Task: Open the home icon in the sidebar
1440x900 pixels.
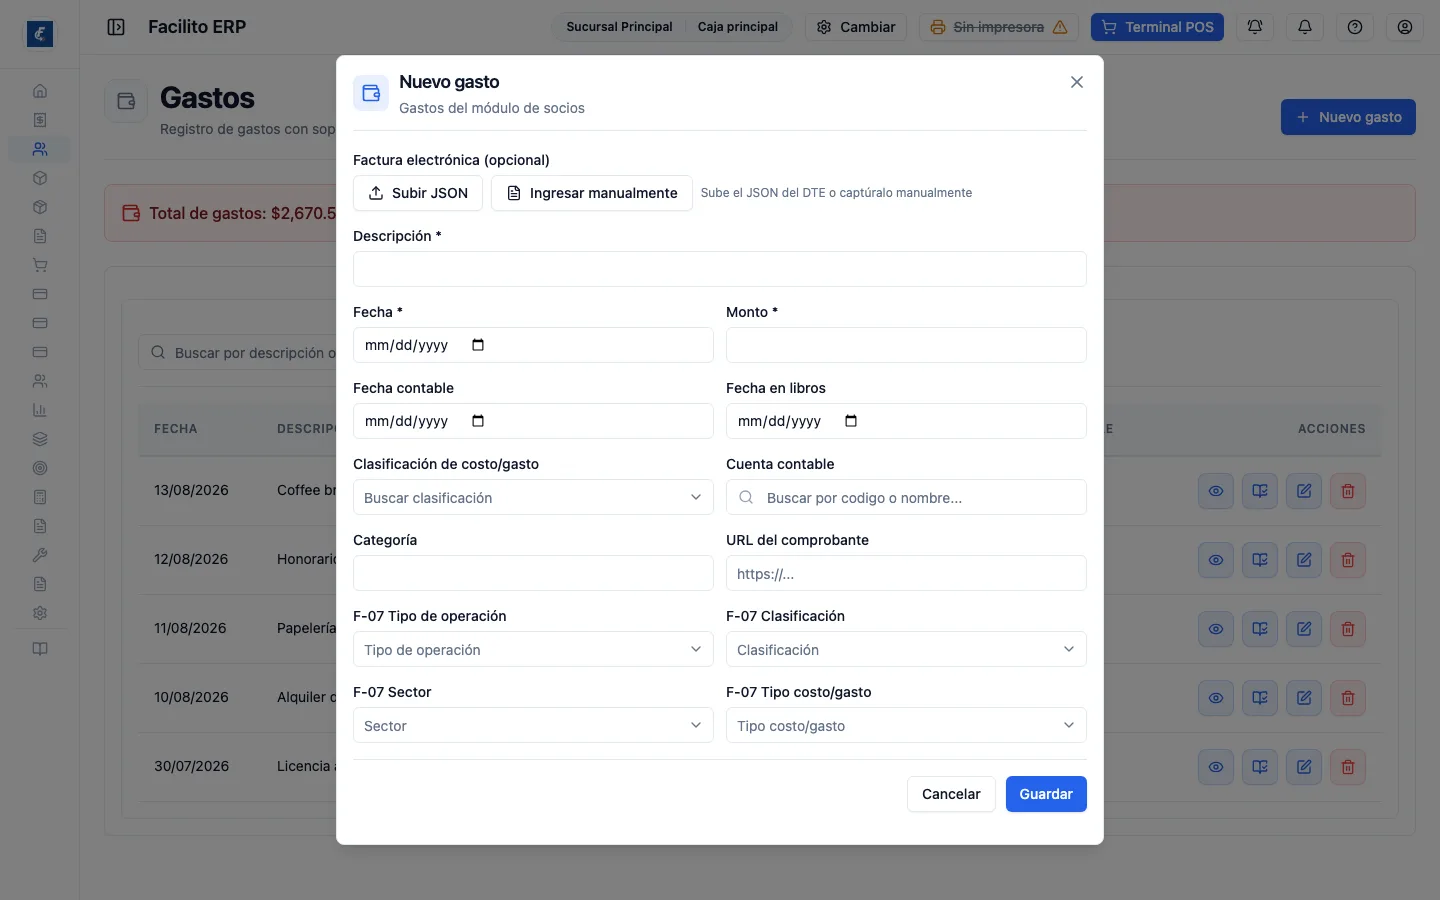Action: click(40, 91)
